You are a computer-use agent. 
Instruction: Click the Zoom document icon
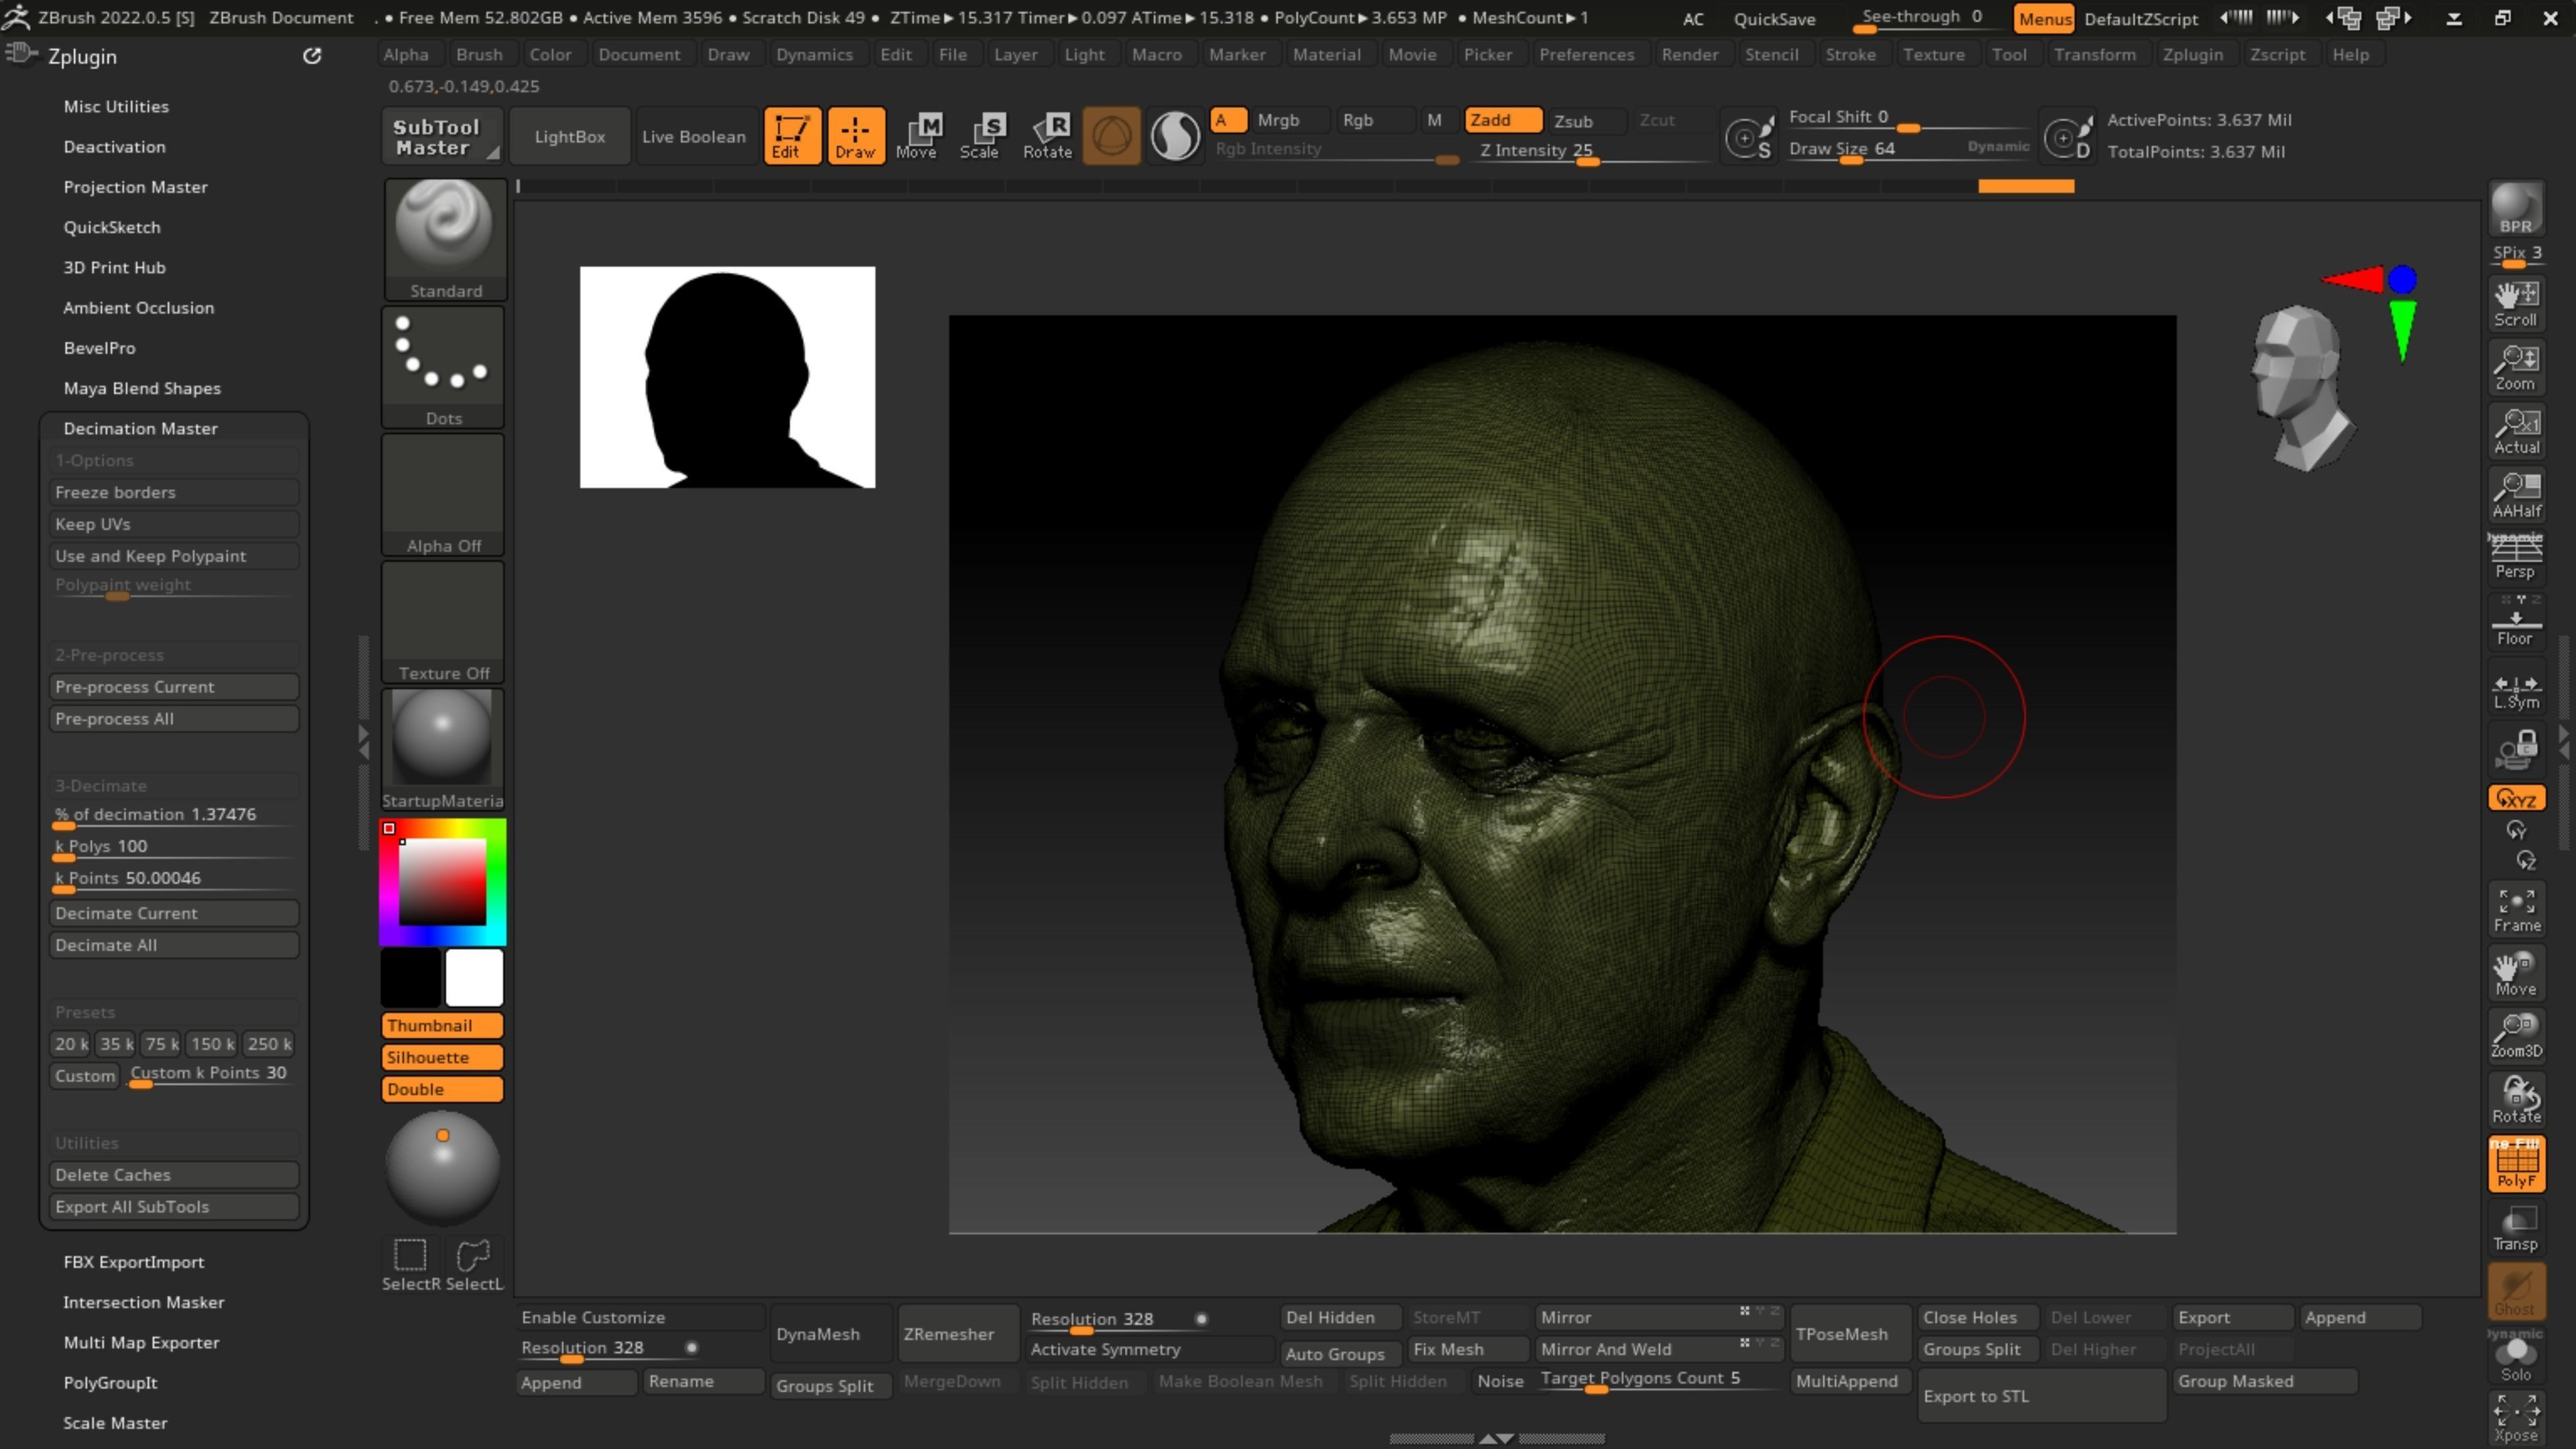click(2516, 367)
